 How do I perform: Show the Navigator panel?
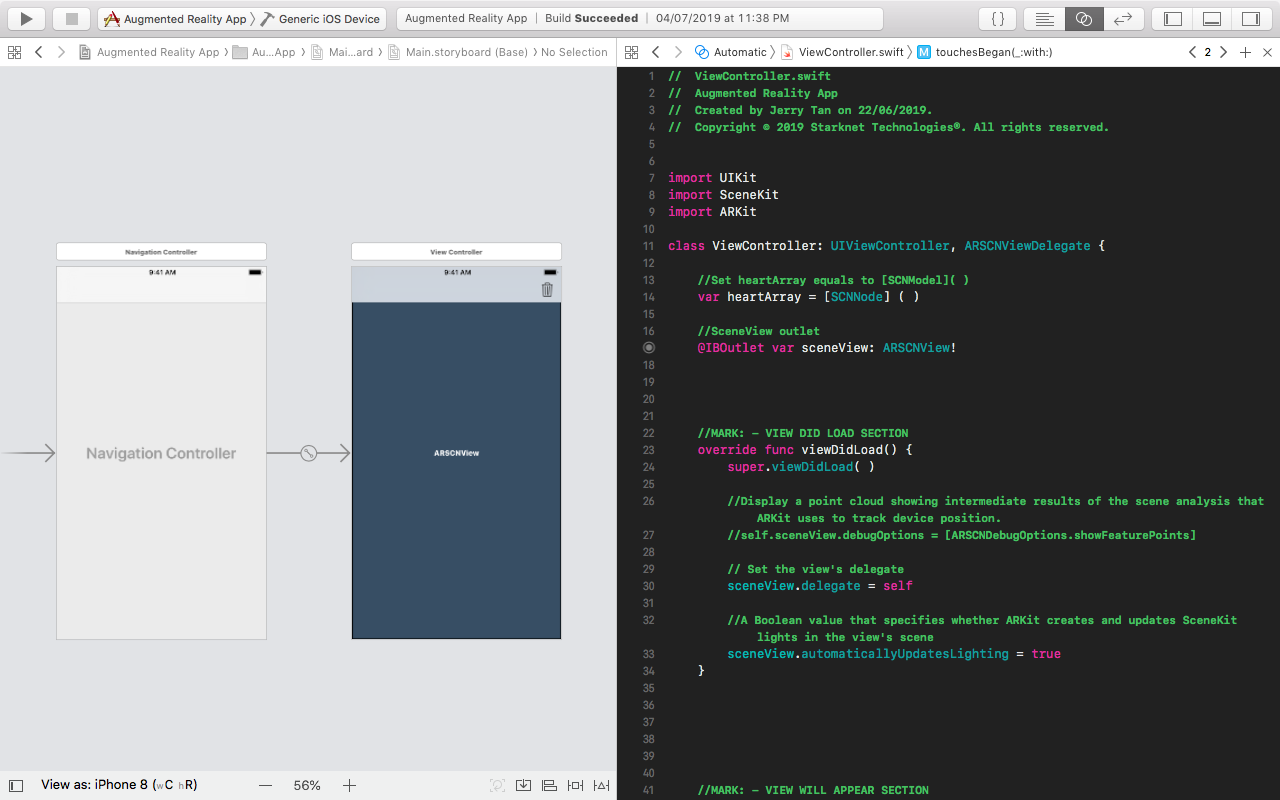tap(1173, 18)
